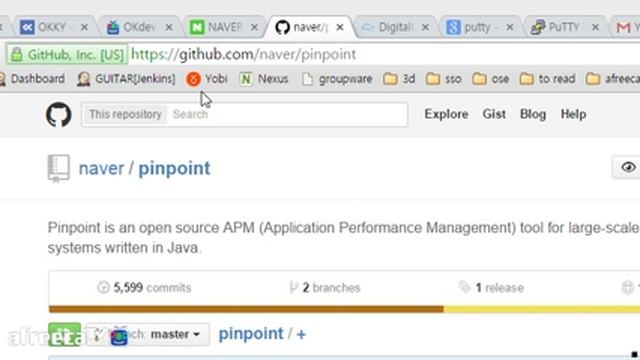Click the pinpoint root path link

point(251,334)
